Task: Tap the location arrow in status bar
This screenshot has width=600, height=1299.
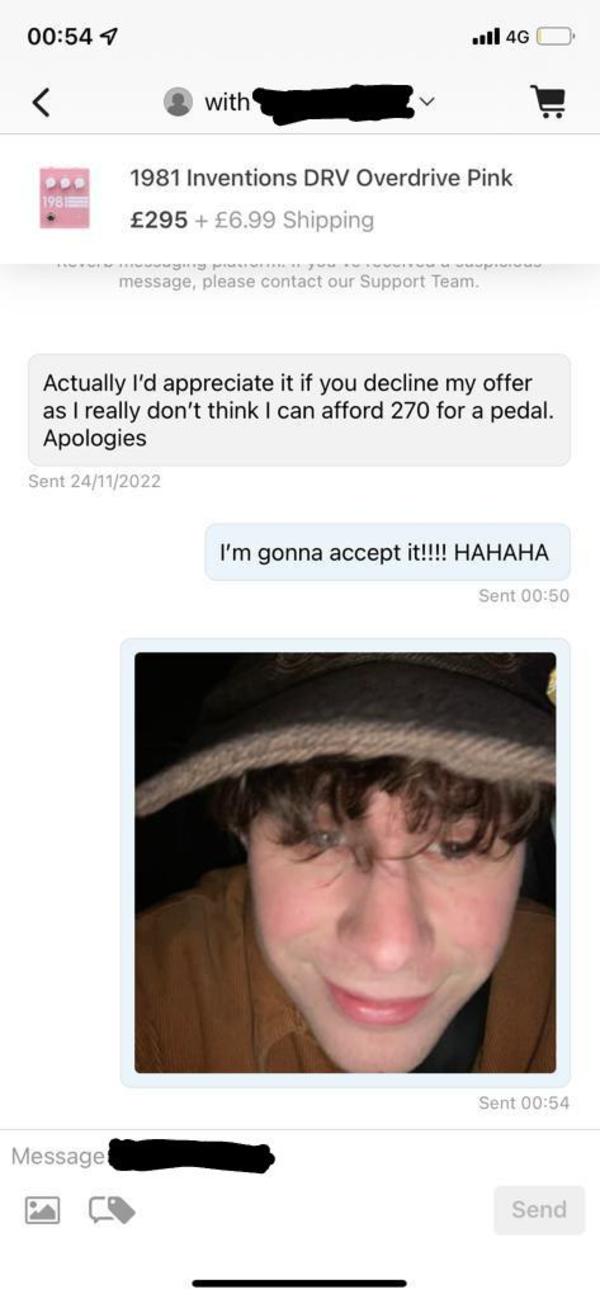Action: (x=112, y=36)
